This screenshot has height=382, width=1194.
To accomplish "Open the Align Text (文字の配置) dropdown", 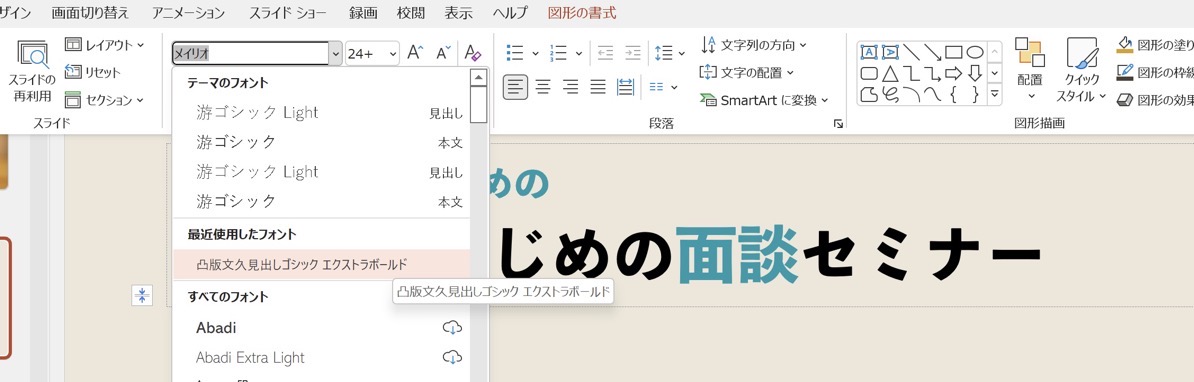I will pos(747,72).
